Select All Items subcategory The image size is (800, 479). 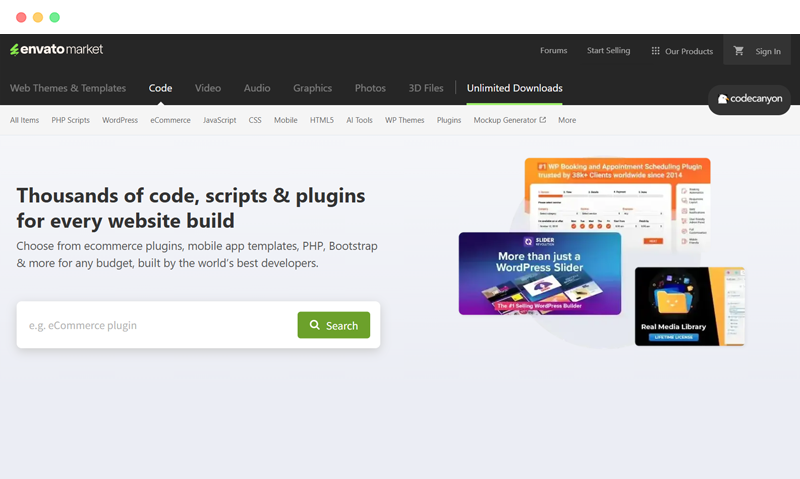point(24,120)
